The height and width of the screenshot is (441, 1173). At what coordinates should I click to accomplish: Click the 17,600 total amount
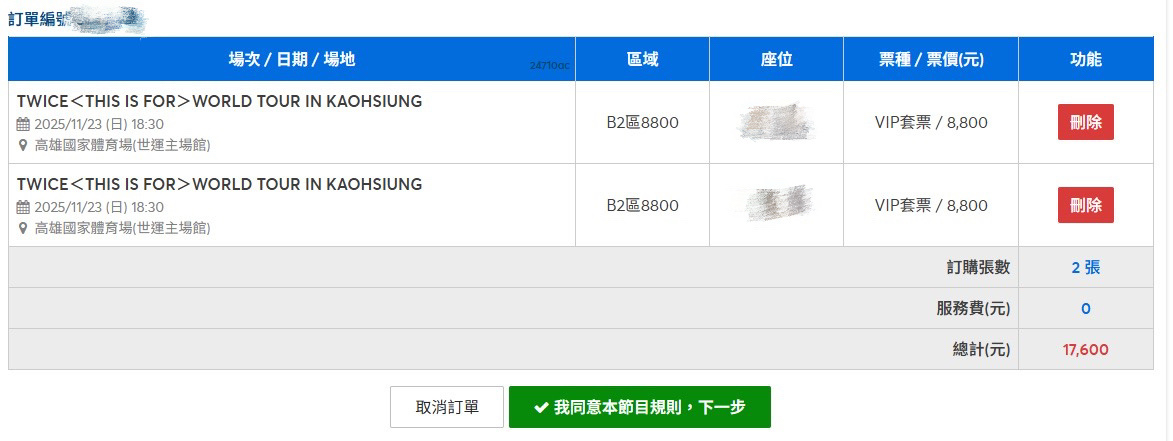(x=1085, y=349)
